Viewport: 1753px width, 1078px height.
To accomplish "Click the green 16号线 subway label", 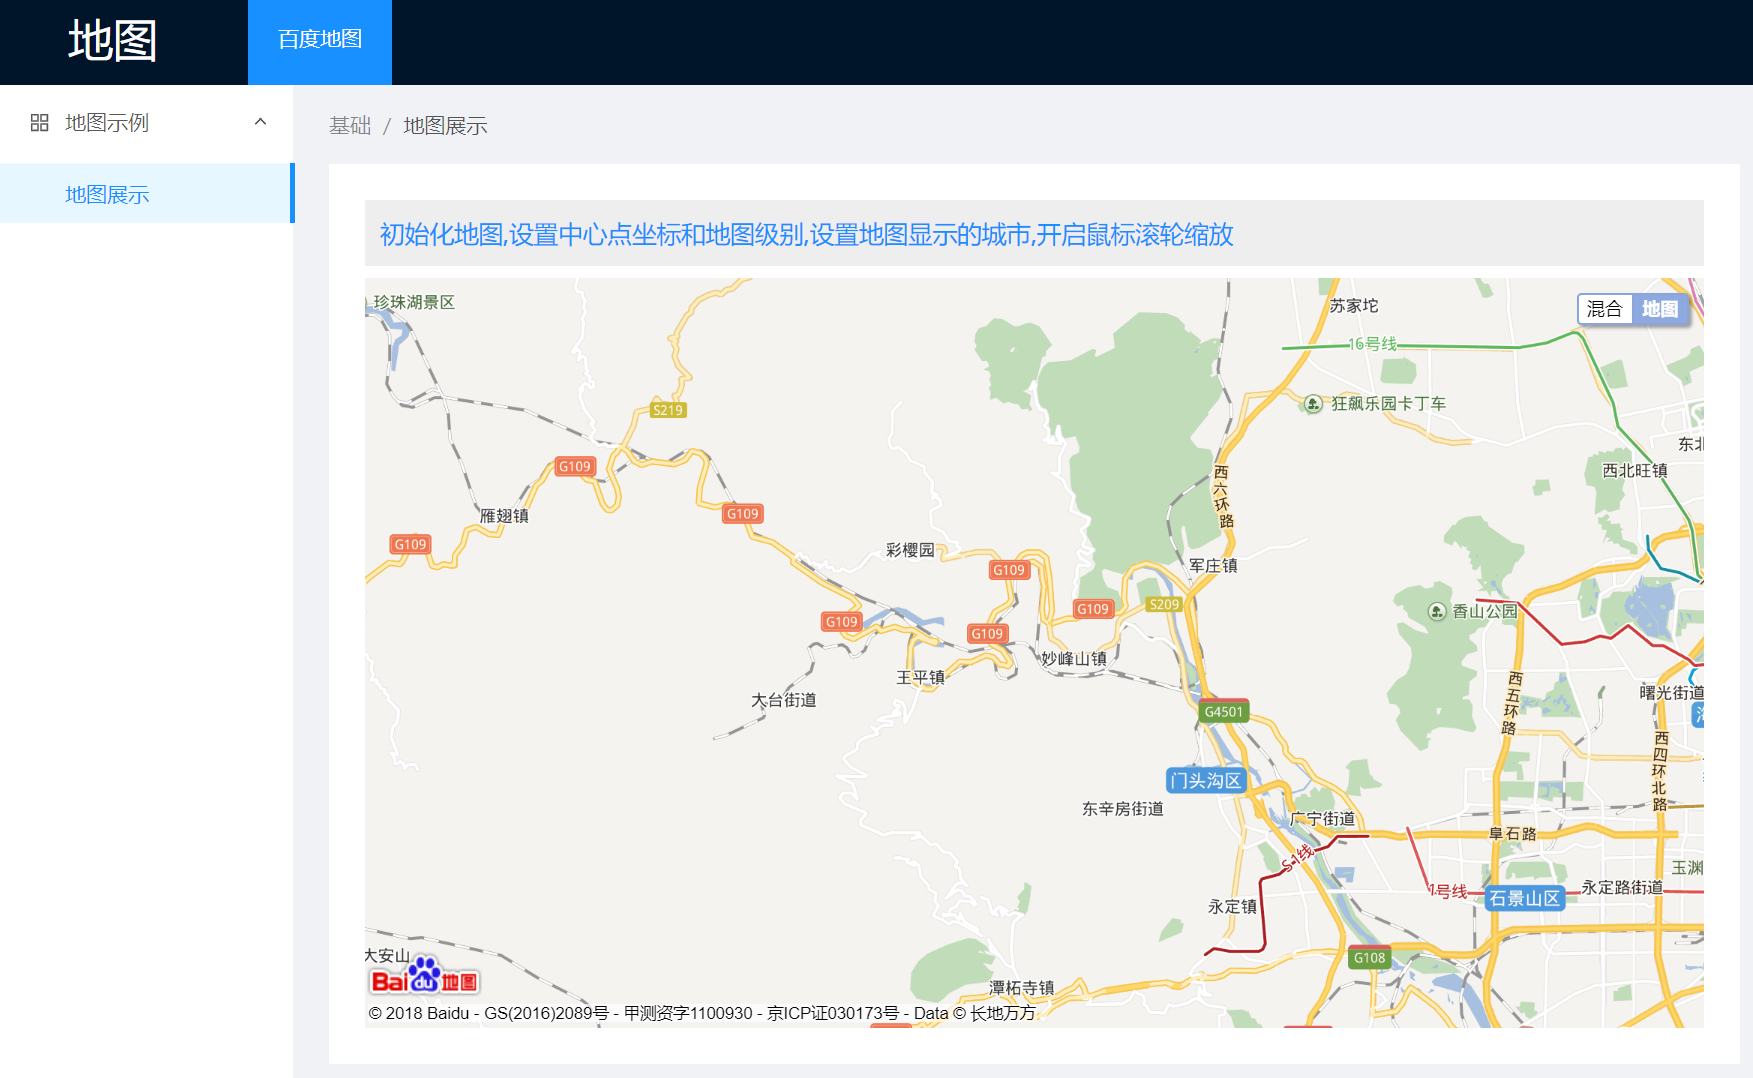I will [1372, 344].
